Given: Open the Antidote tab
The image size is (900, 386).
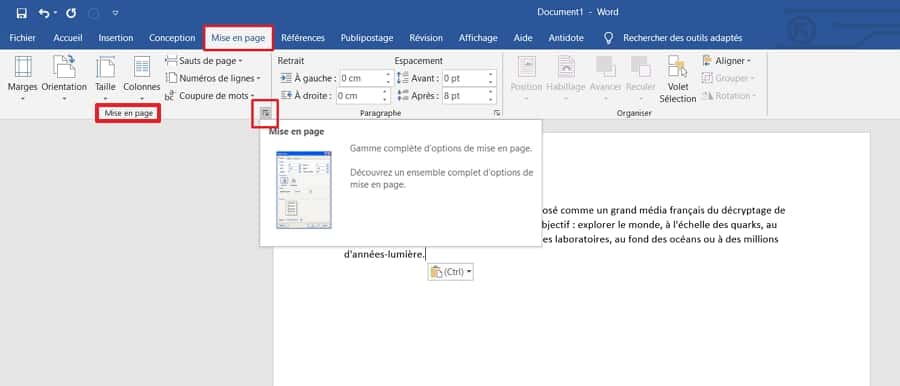Looking at the screenshot, I should pyautogui.click(x=566, y=38).
